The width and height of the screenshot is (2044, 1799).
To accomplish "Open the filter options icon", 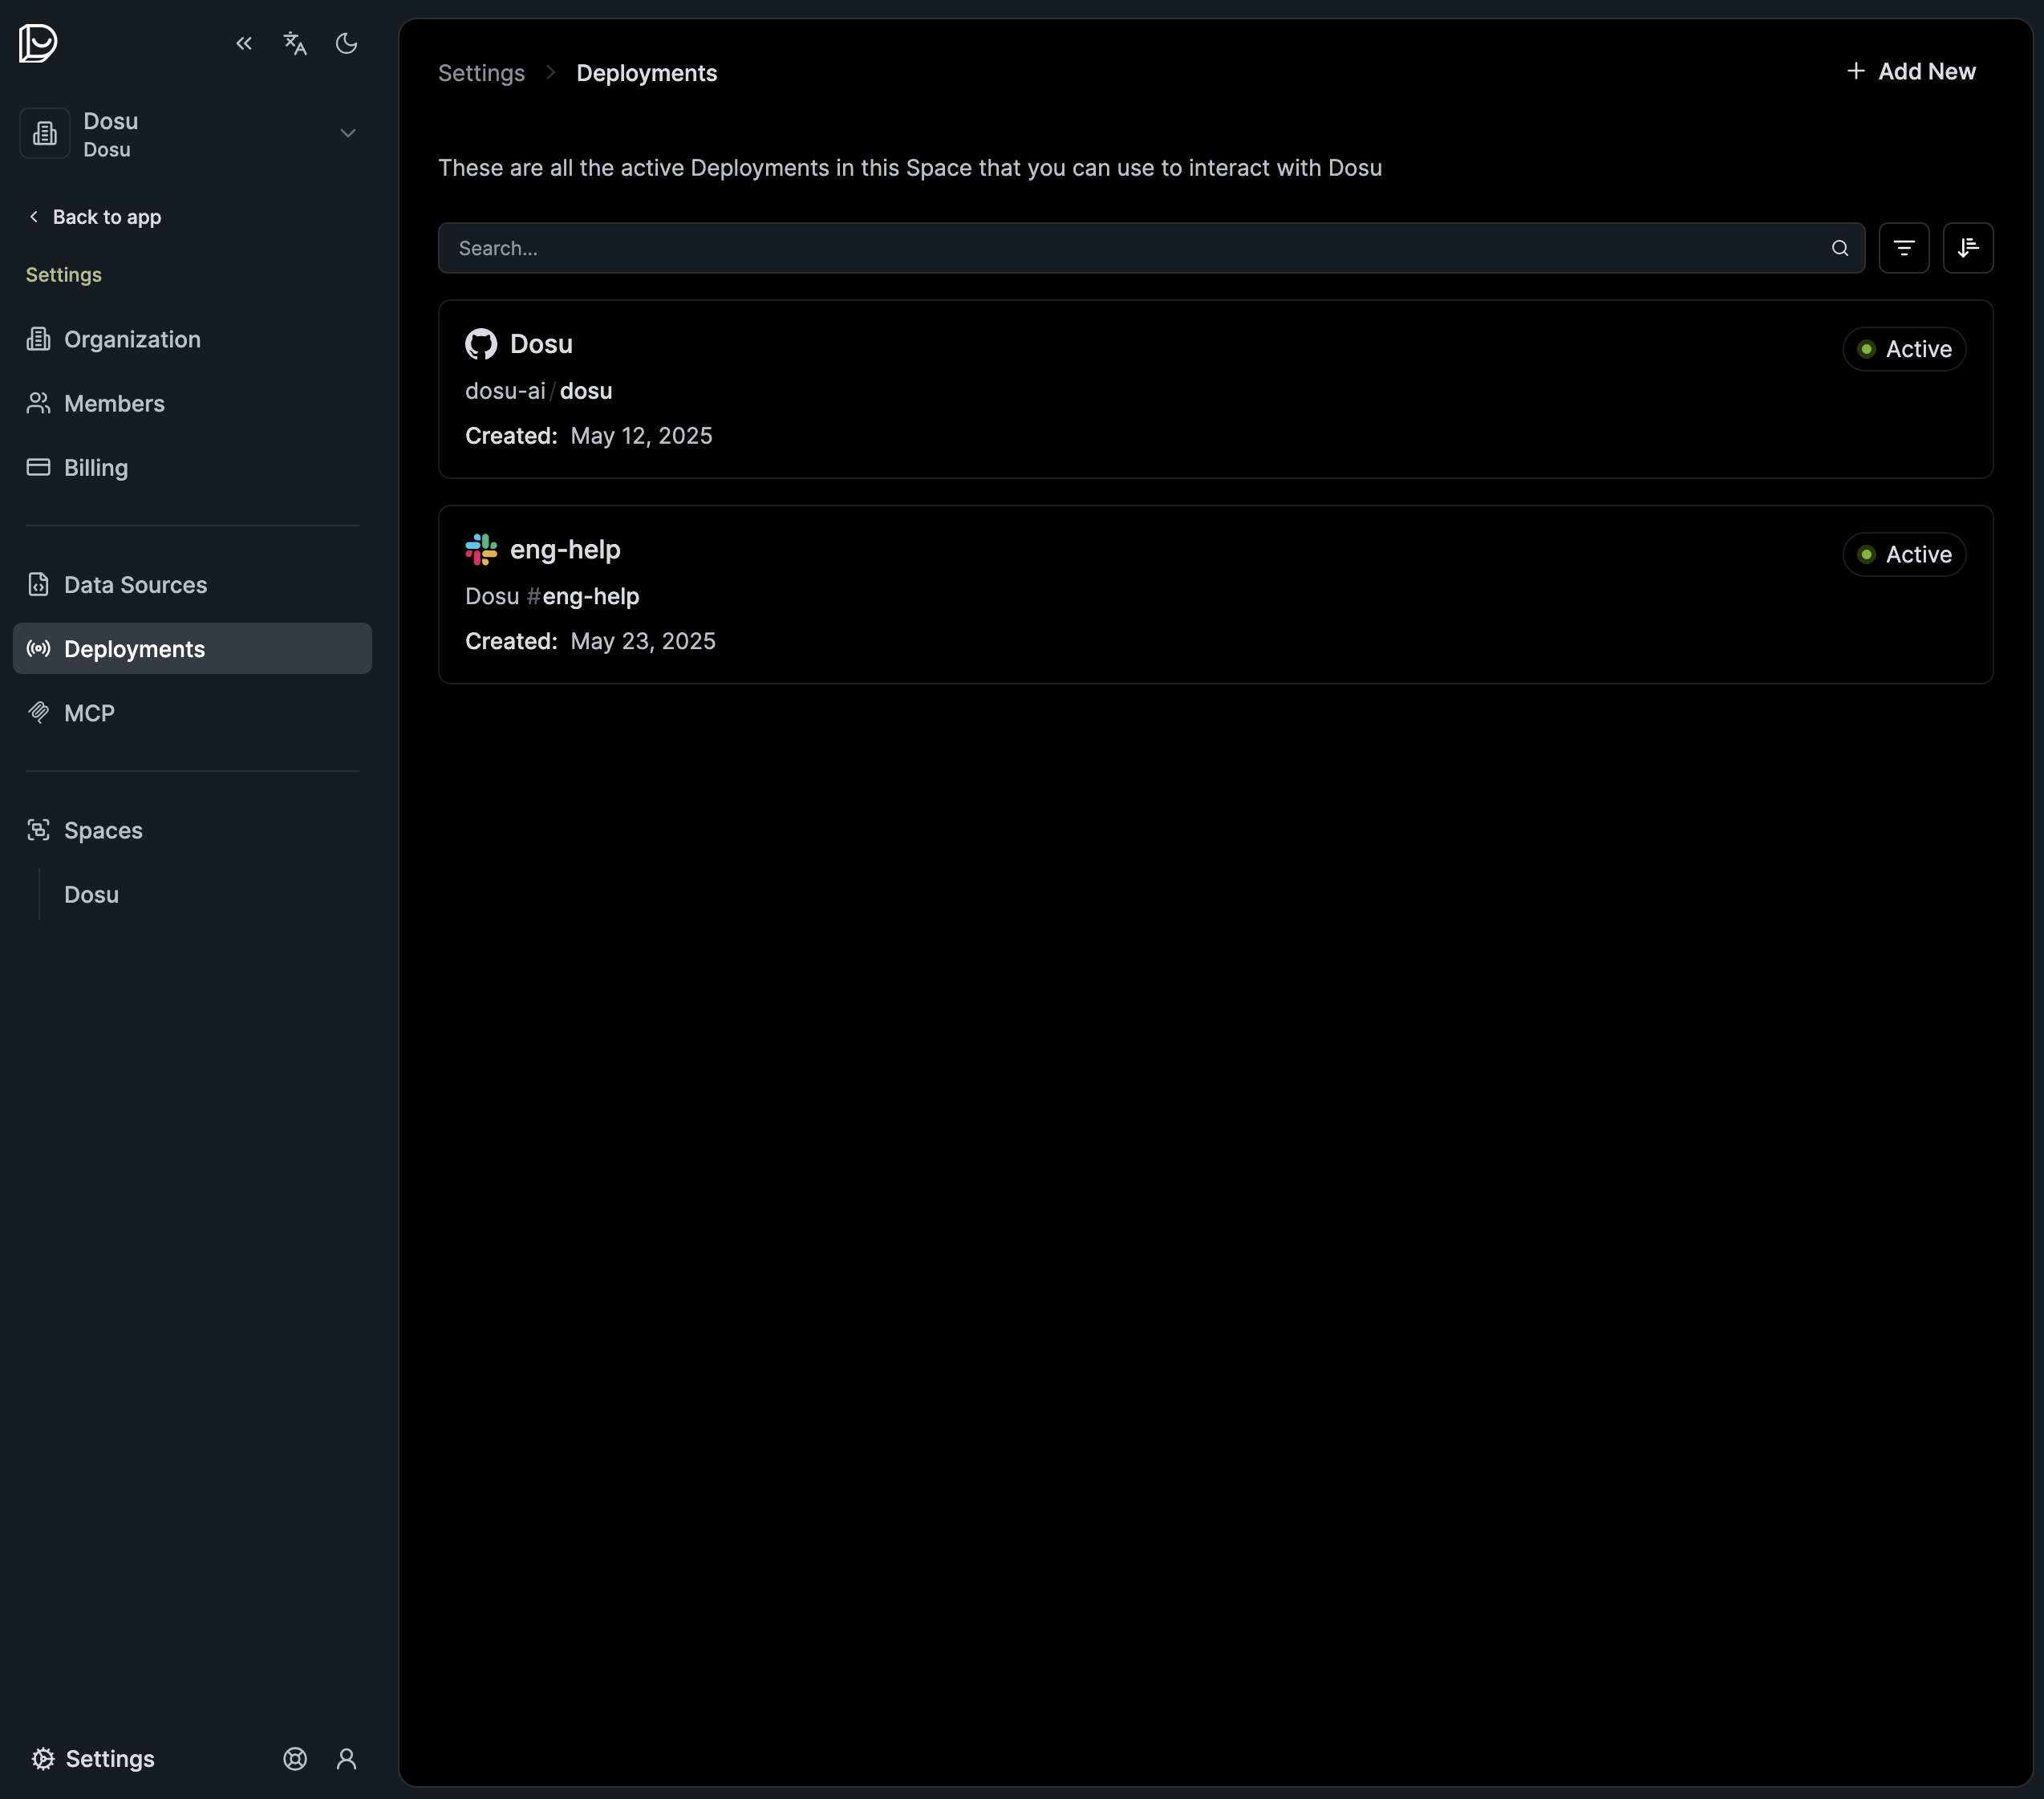I will (1903, 248).
